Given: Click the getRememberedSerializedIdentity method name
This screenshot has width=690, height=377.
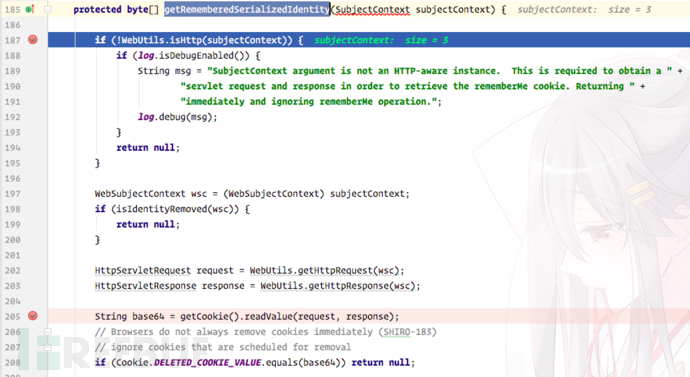Looking at the screenshot, I should 247,9.
